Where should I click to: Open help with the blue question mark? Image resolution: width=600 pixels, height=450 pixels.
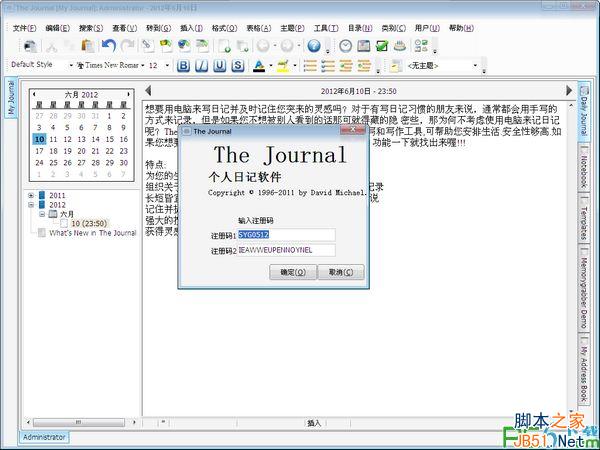click(314, 46)
